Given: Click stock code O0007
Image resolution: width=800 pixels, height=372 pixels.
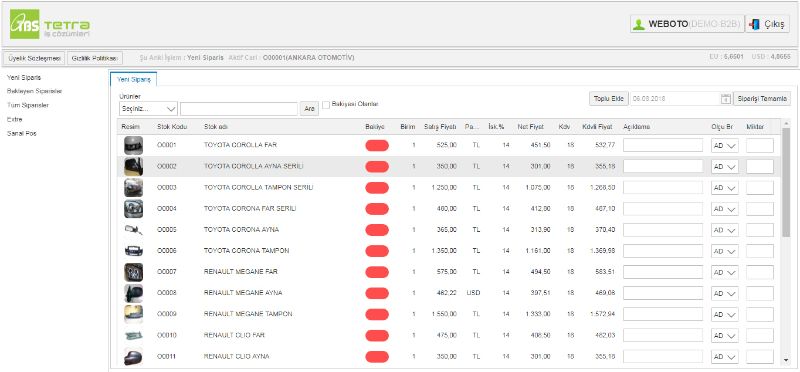Looking at the screenshot, I should 166,272.
